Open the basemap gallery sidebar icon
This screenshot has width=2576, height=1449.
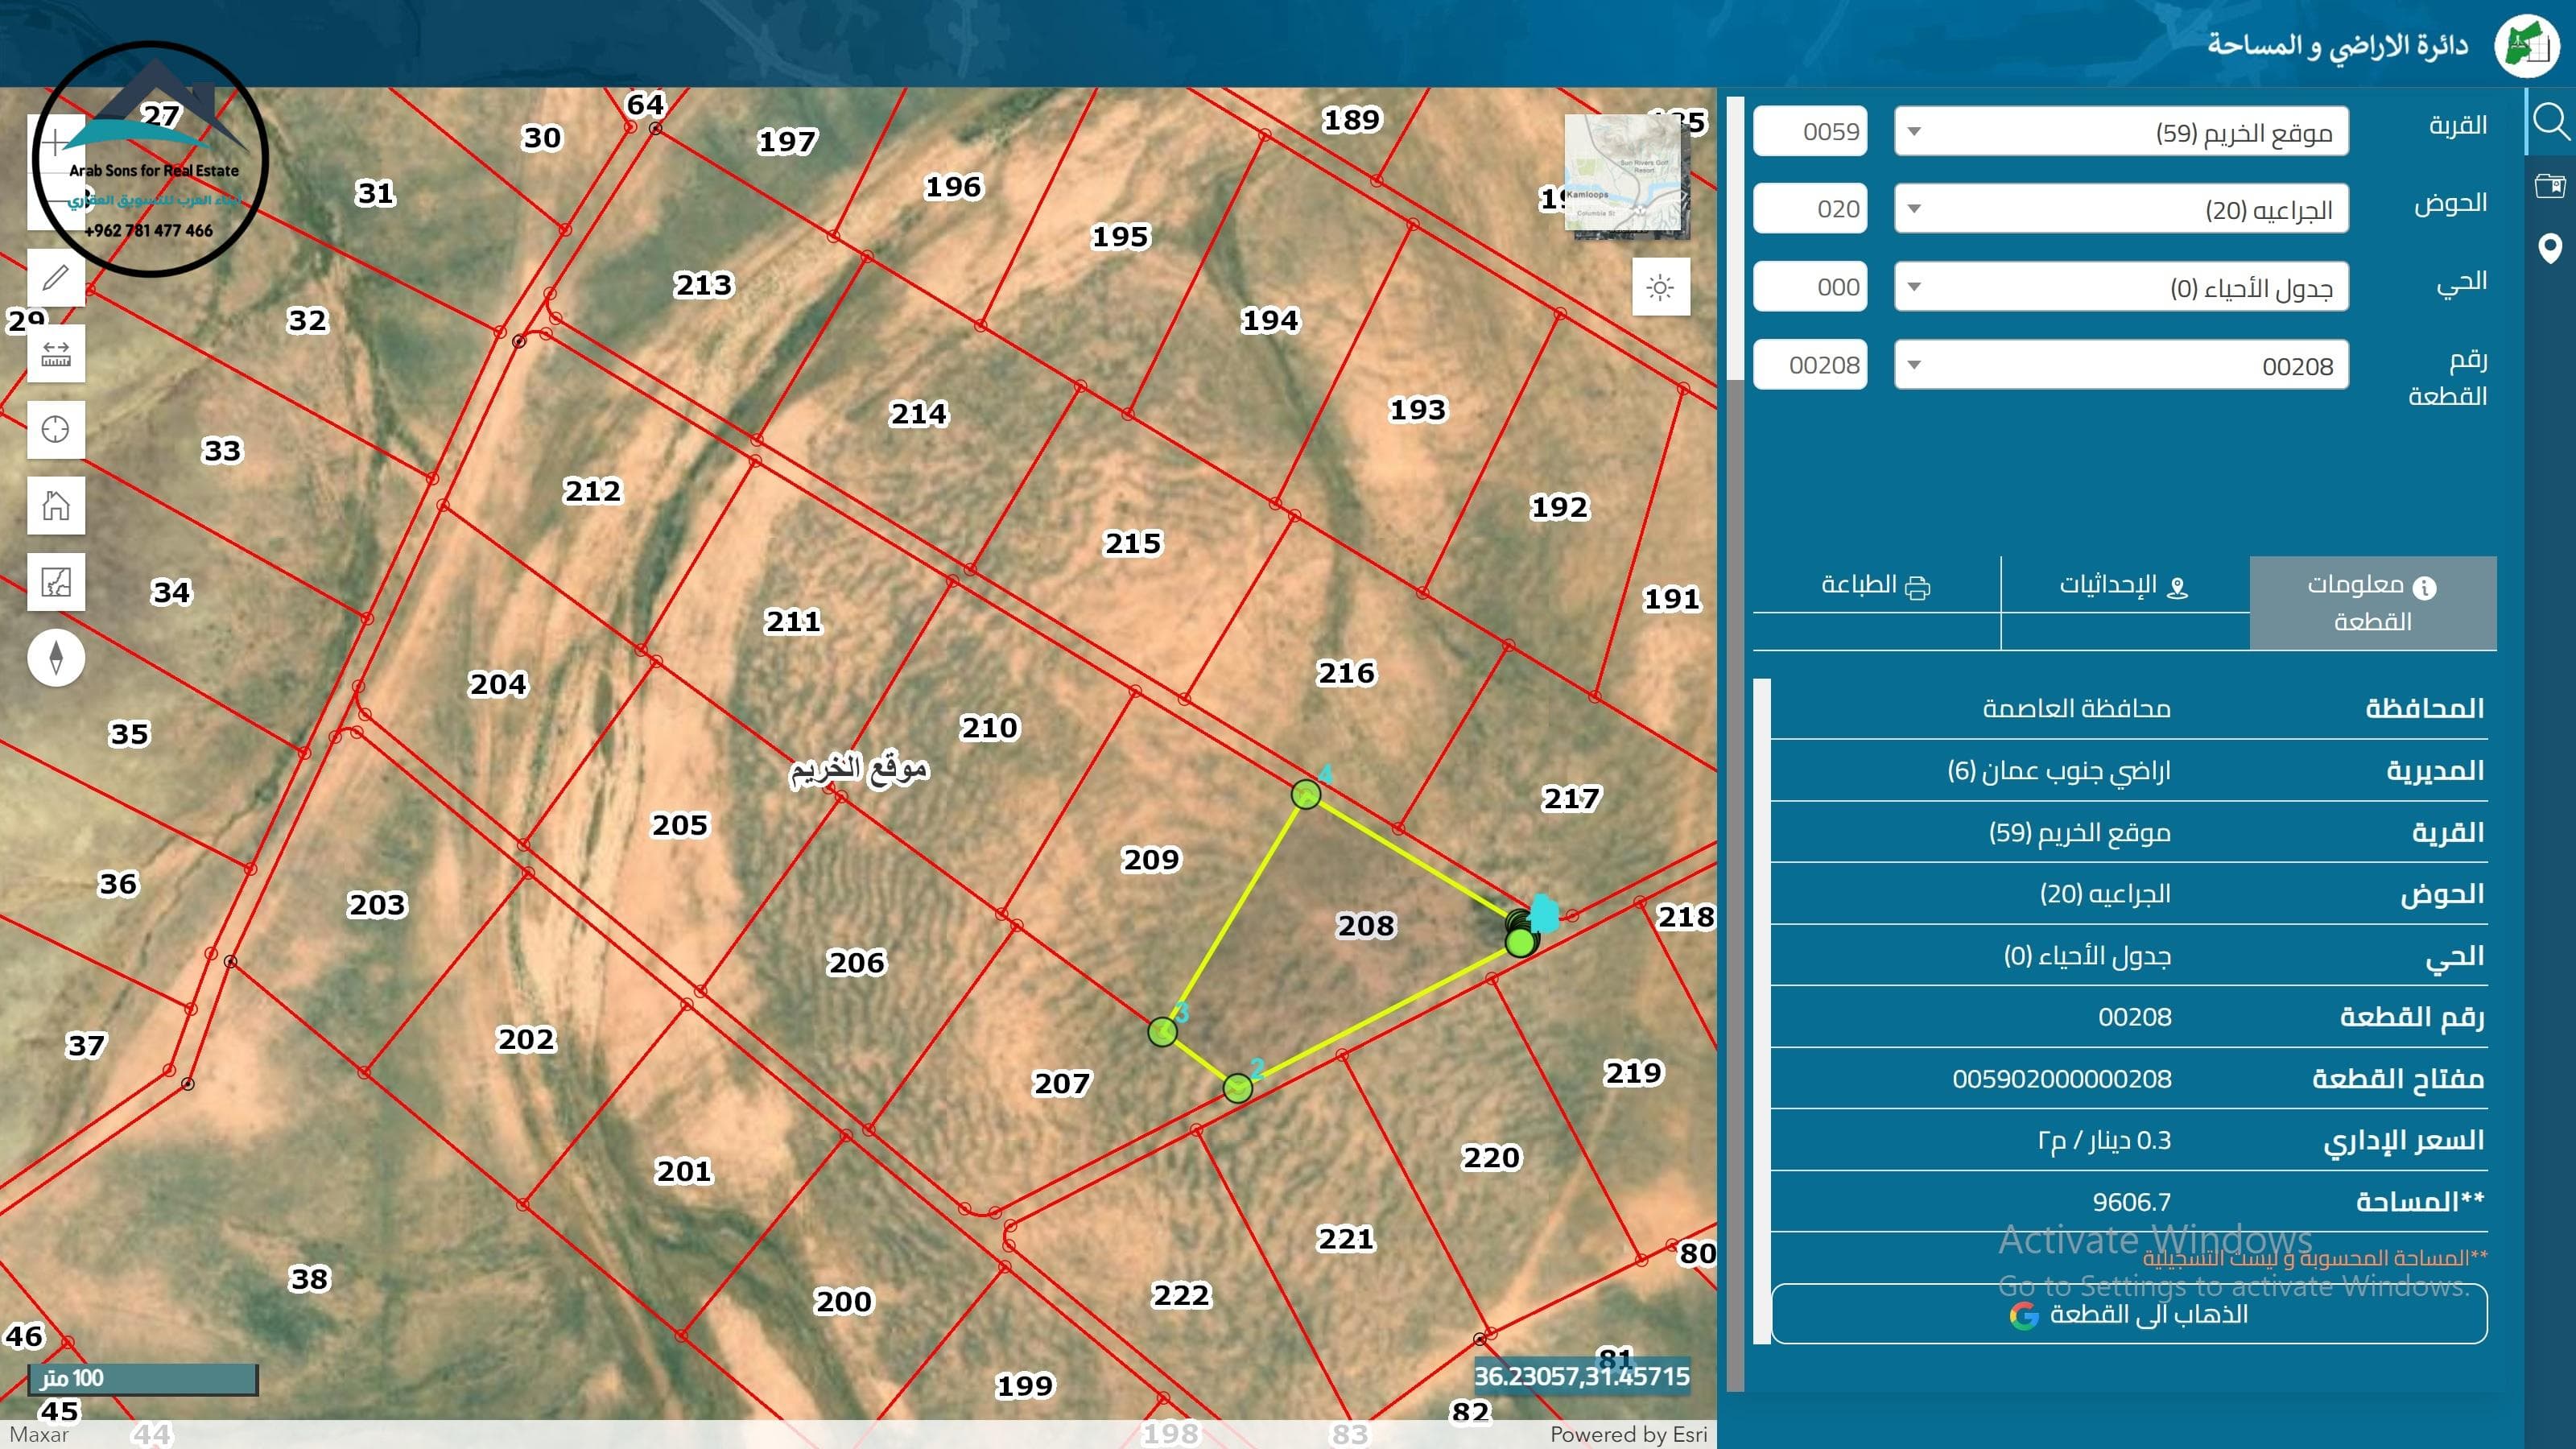point(2550,185)
